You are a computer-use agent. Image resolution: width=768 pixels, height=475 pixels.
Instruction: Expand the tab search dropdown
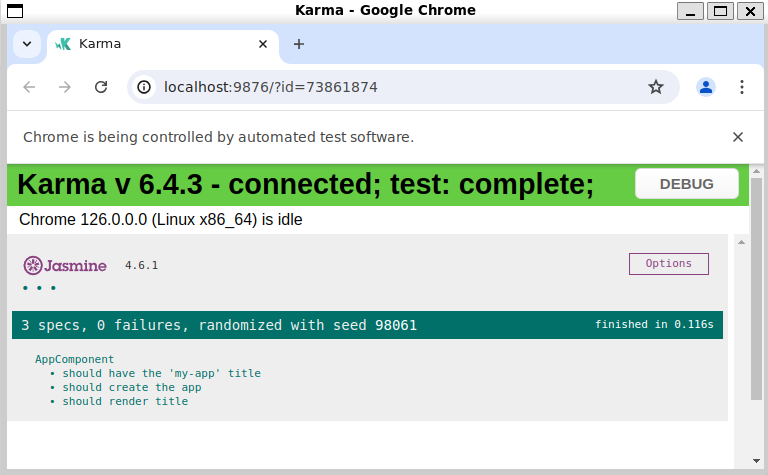tap(27, 44)
